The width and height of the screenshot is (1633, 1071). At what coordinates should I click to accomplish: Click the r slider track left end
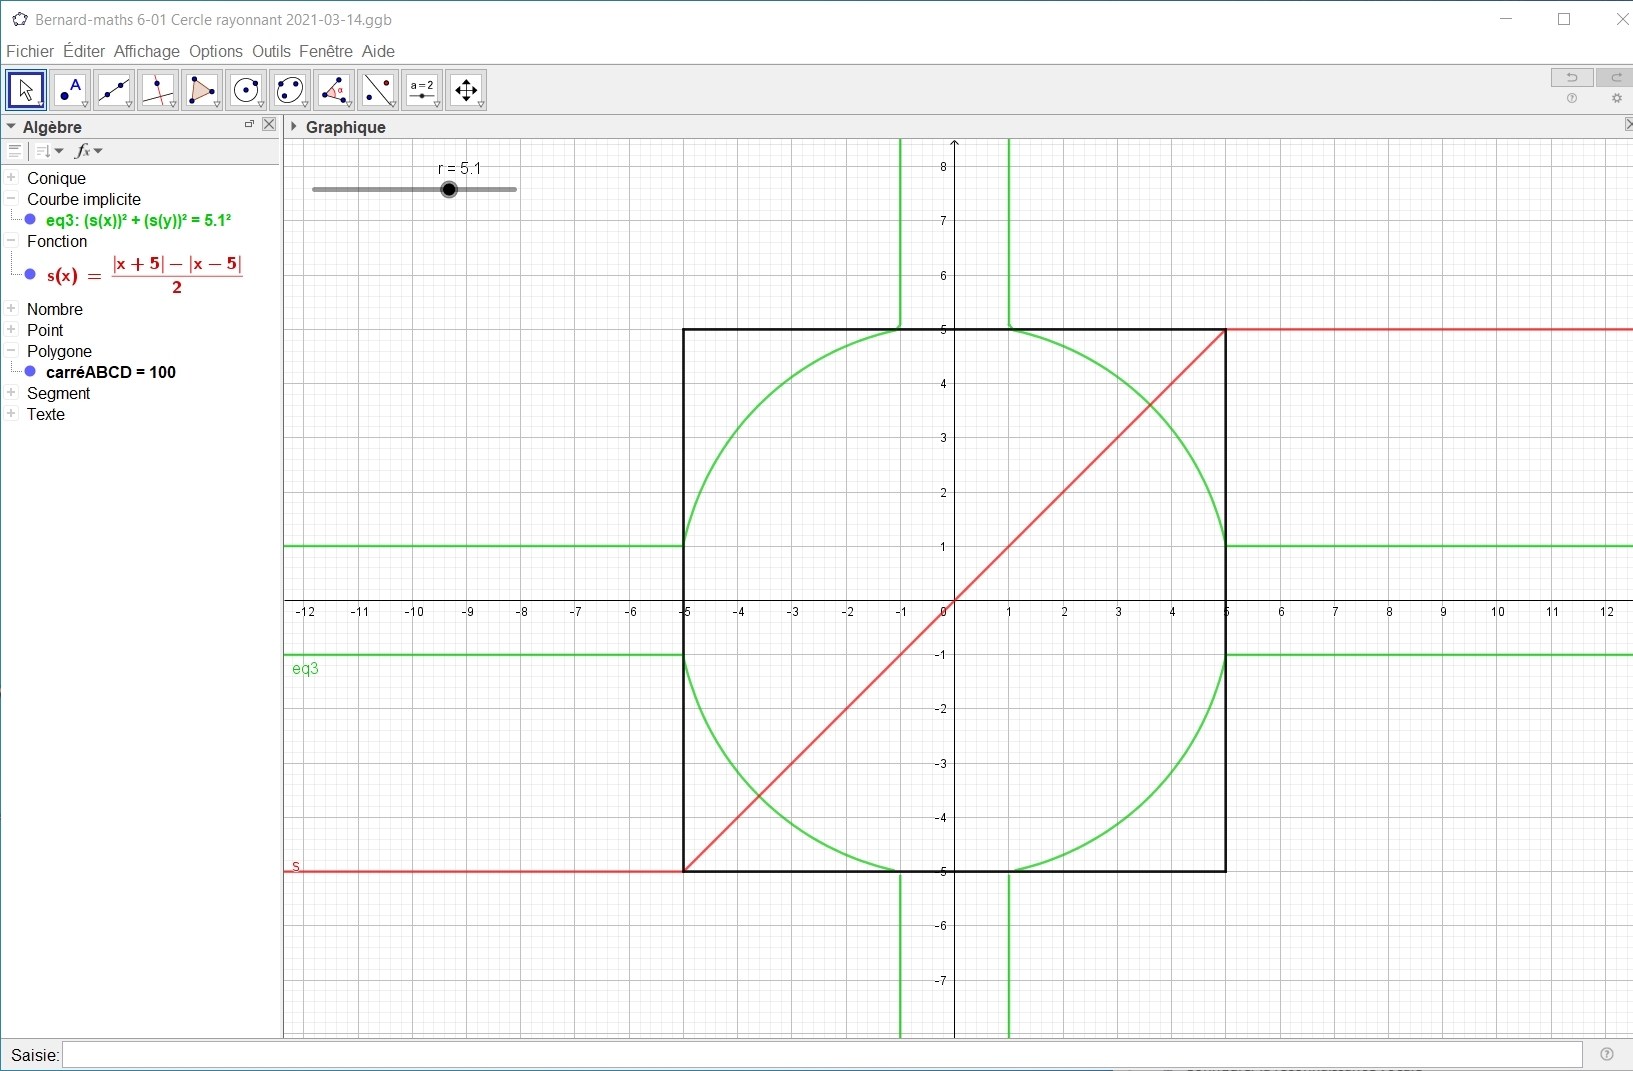click(x=316, y=190)
